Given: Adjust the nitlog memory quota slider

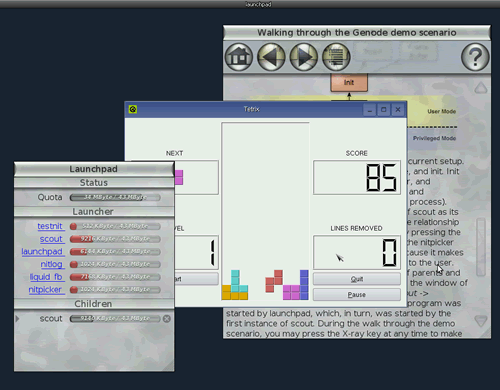Looking at the screenshot, I should click(x=115, y=264).
